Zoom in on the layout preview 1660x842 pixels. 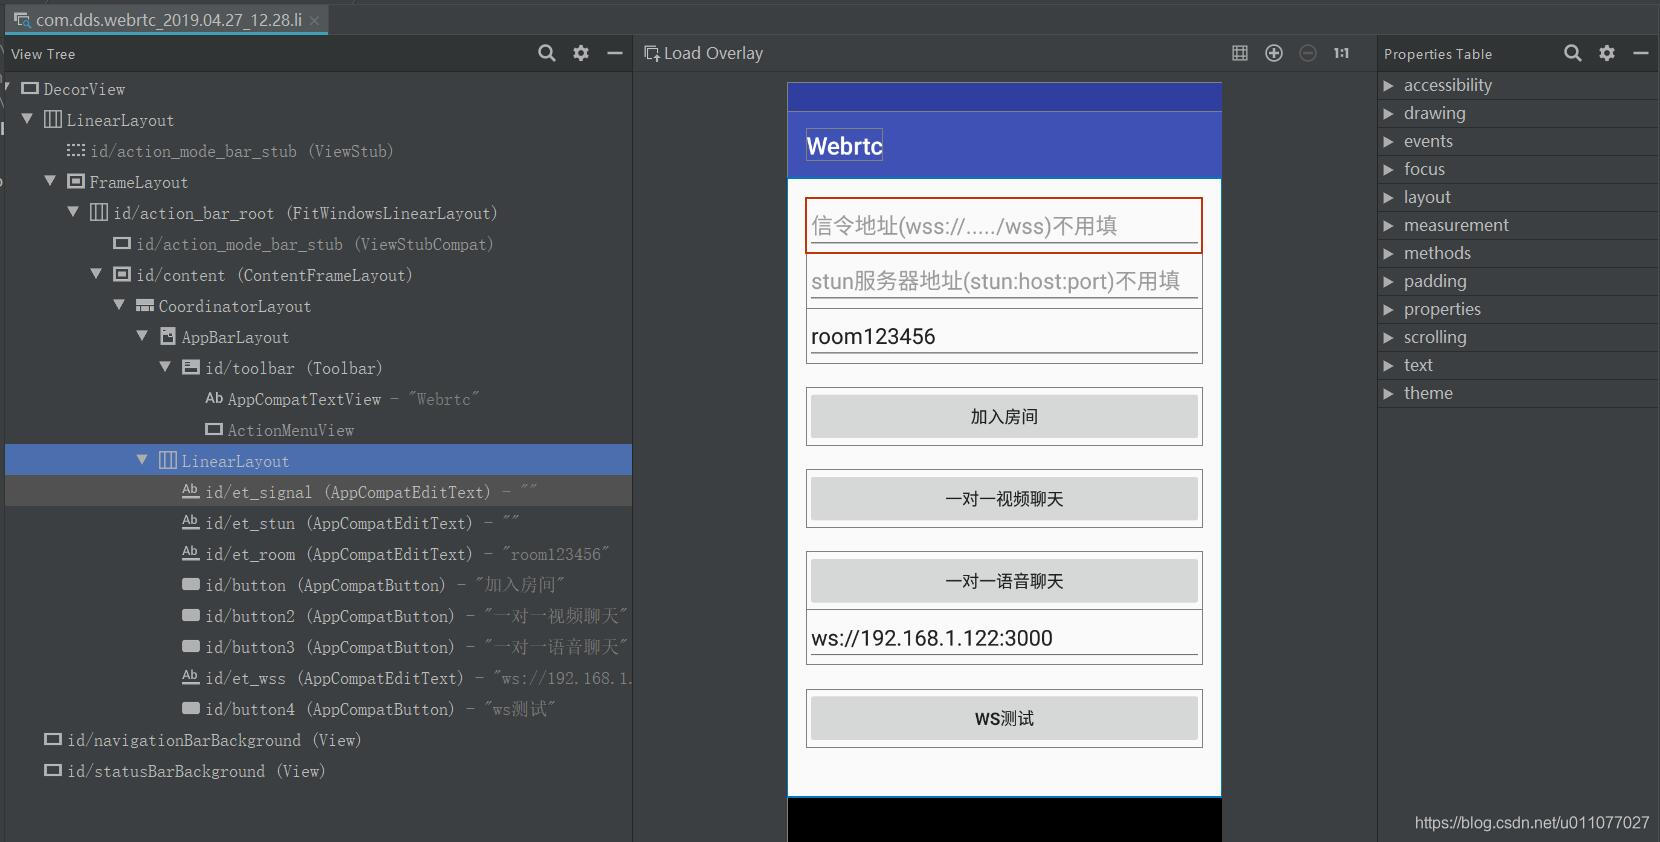tap(1274, 53)
